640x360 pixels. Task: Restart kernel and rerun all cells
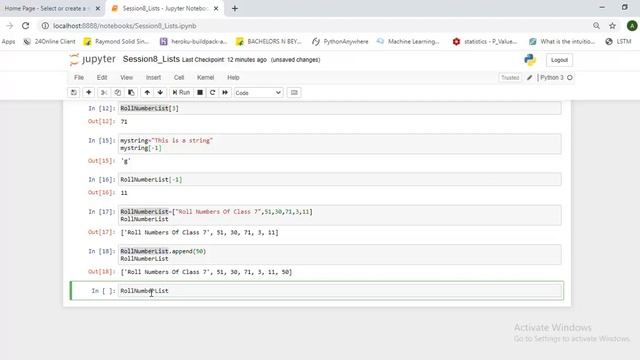[225, 93]
